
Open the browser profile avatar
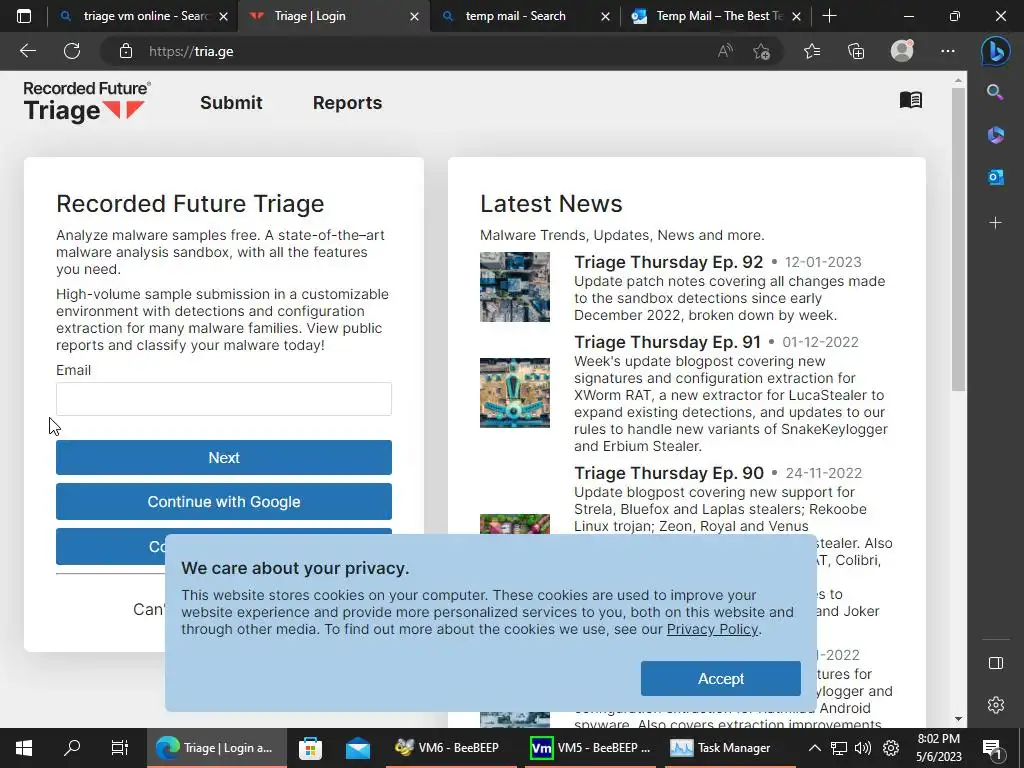(902, 51)
